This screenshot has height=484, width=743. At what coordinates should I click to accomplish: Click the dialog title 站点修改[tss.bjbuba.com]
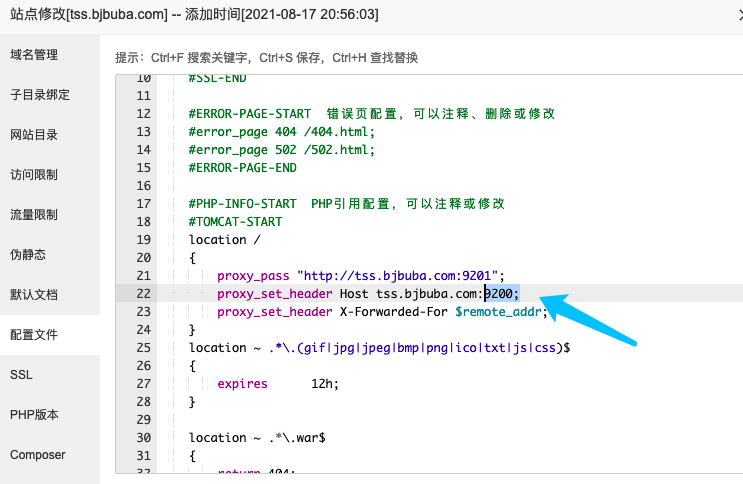[x=89, y=14]
